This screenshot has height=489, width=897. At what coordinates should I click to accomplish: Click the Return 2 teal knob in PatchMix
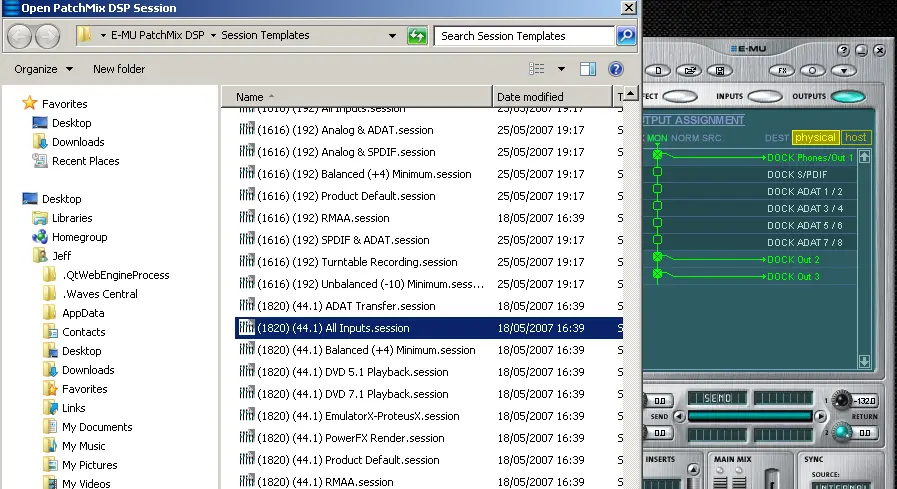pyautogui.click(x=841, y=432)
